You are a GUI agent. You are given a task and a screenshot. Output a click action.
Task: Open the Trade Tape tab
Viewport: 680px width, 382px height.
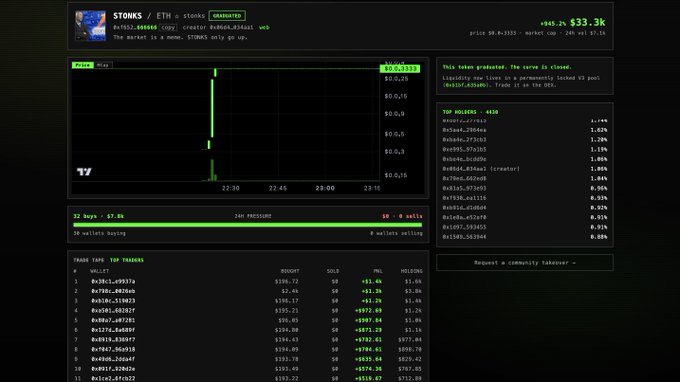[88, 260]
